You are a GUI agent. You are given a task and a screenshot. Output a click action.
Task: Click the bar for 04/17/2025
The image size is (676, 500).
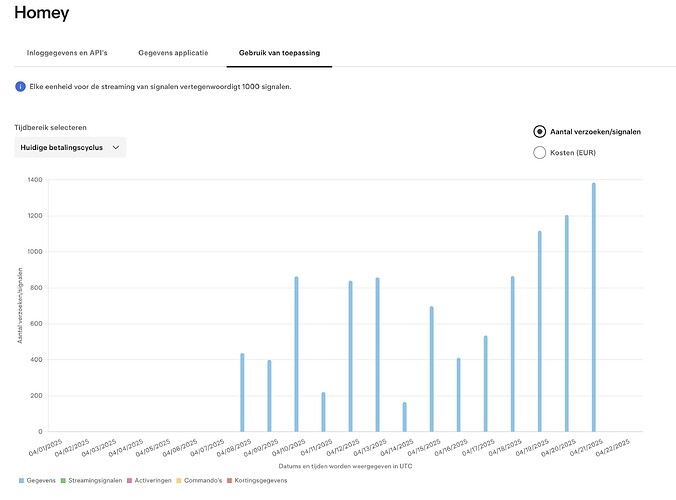pyautogui.click(x=485, y=384)
